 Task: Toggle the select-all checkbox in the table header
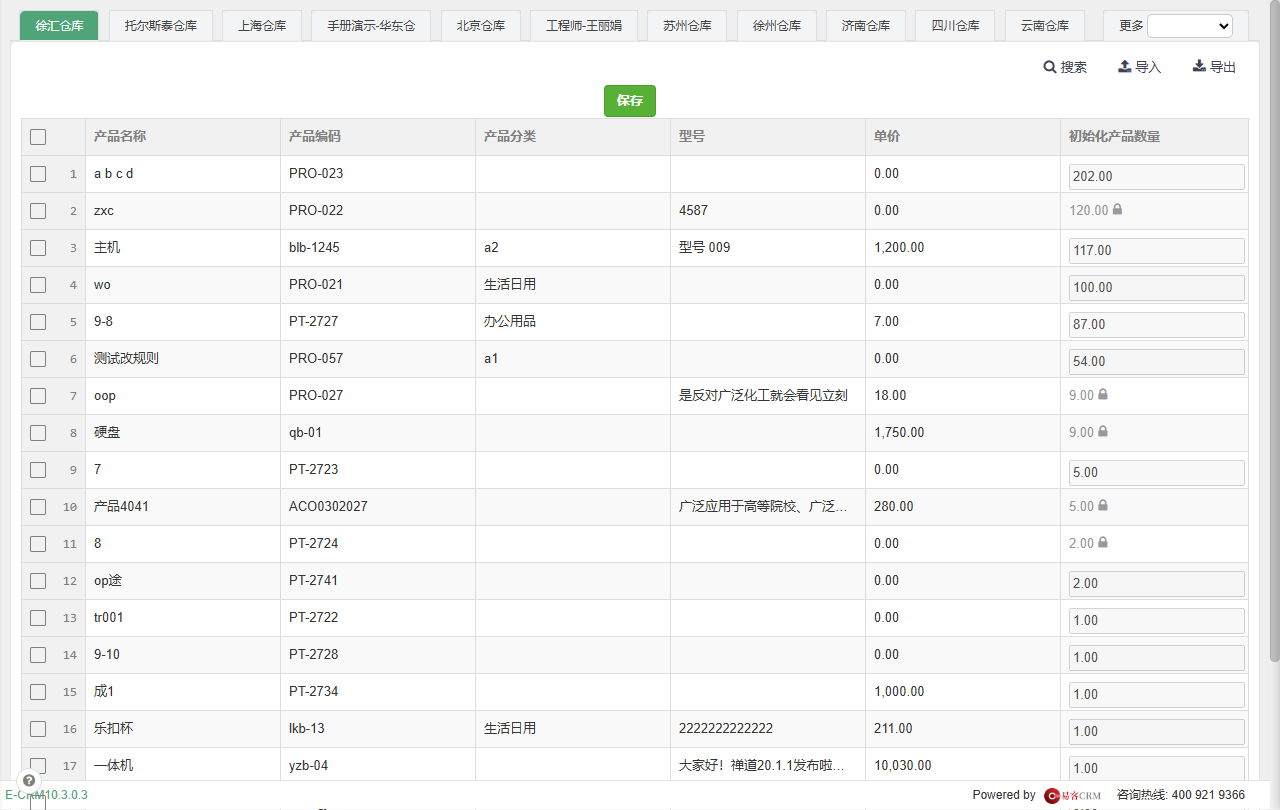[x=38, y=137]
